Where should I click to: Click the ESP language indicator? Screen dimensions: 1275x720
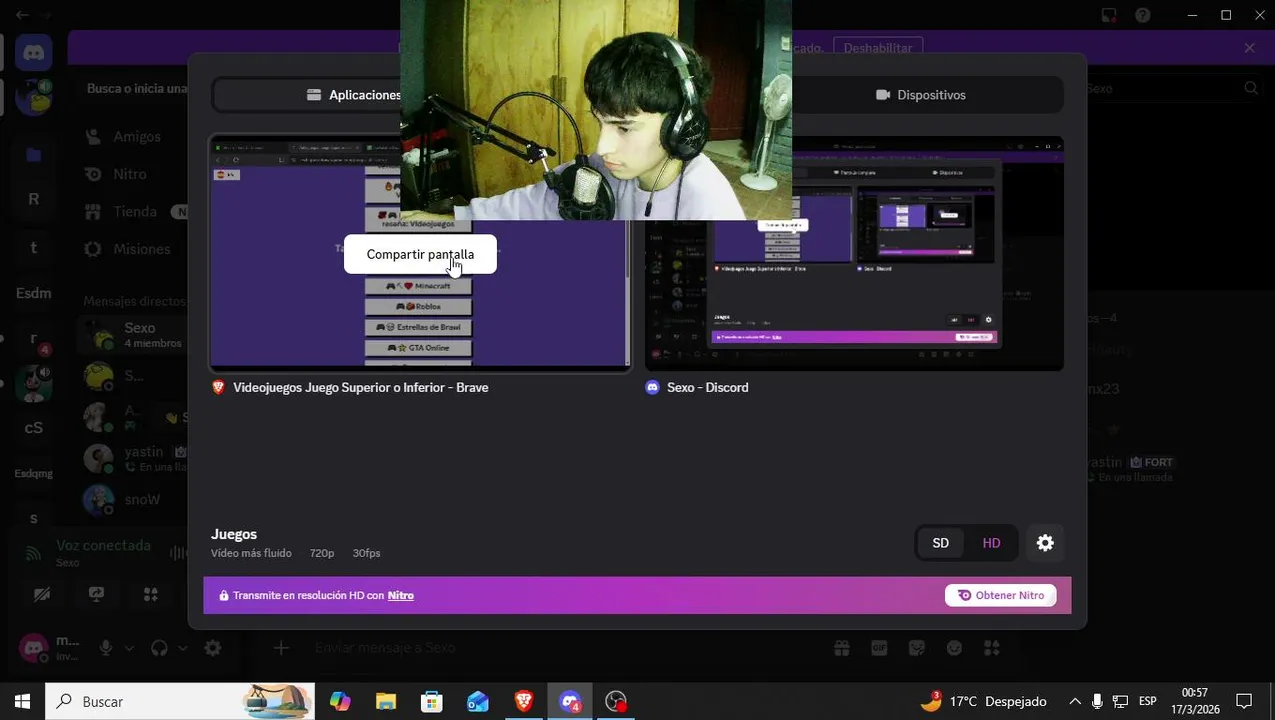(x=1148, y=702)
